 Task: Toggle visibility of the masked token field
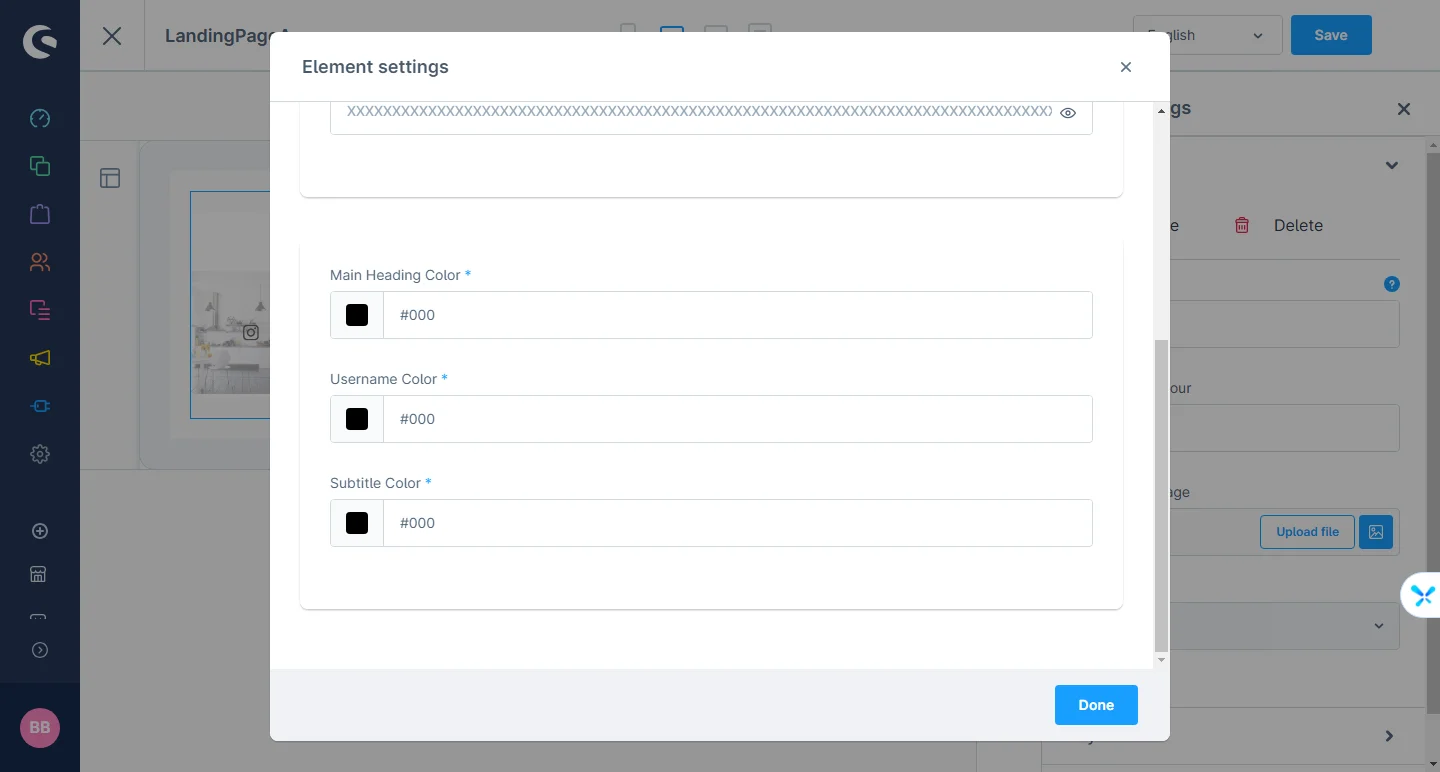point(1068,113)
